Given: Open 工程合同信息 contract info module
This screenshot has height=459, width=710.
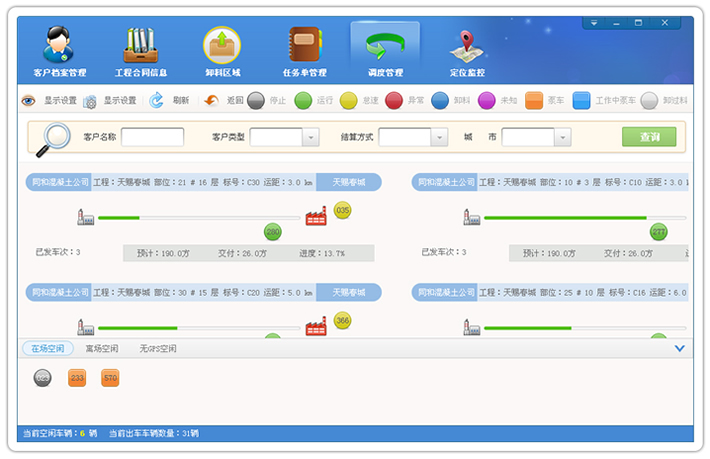Looking at the screenshot, I should (x=141, y=51).
